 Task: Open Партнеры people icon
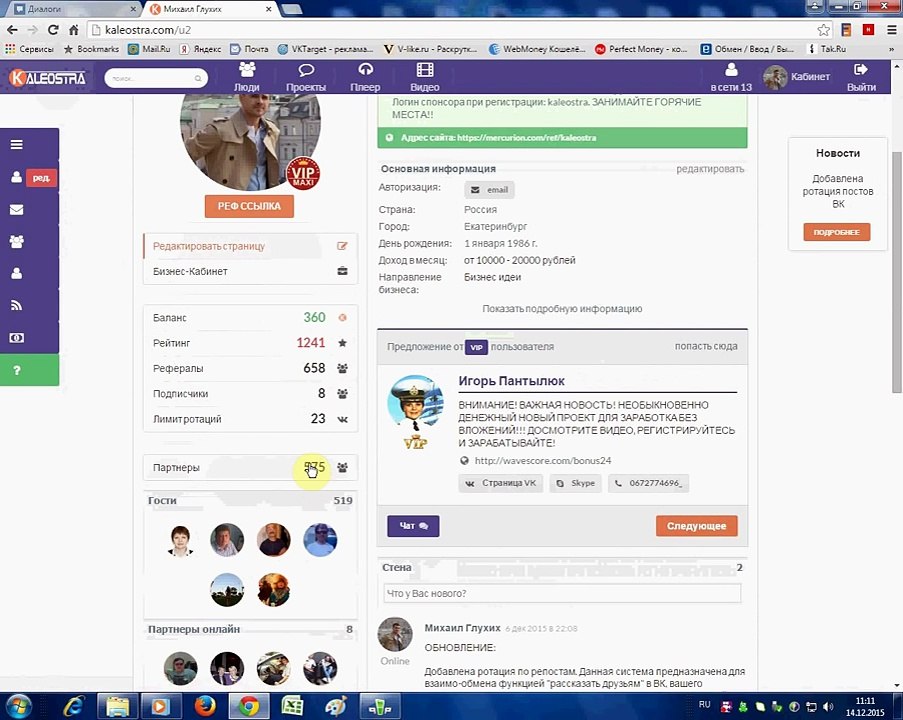(x=342, y=467)
